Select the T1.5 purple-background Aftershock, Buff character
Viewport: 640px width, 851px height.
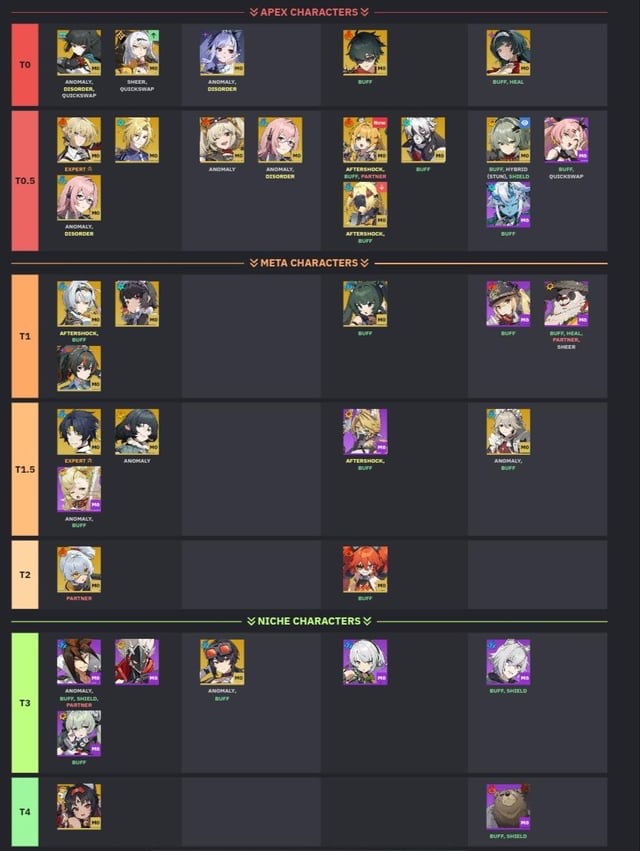[365, 432]
